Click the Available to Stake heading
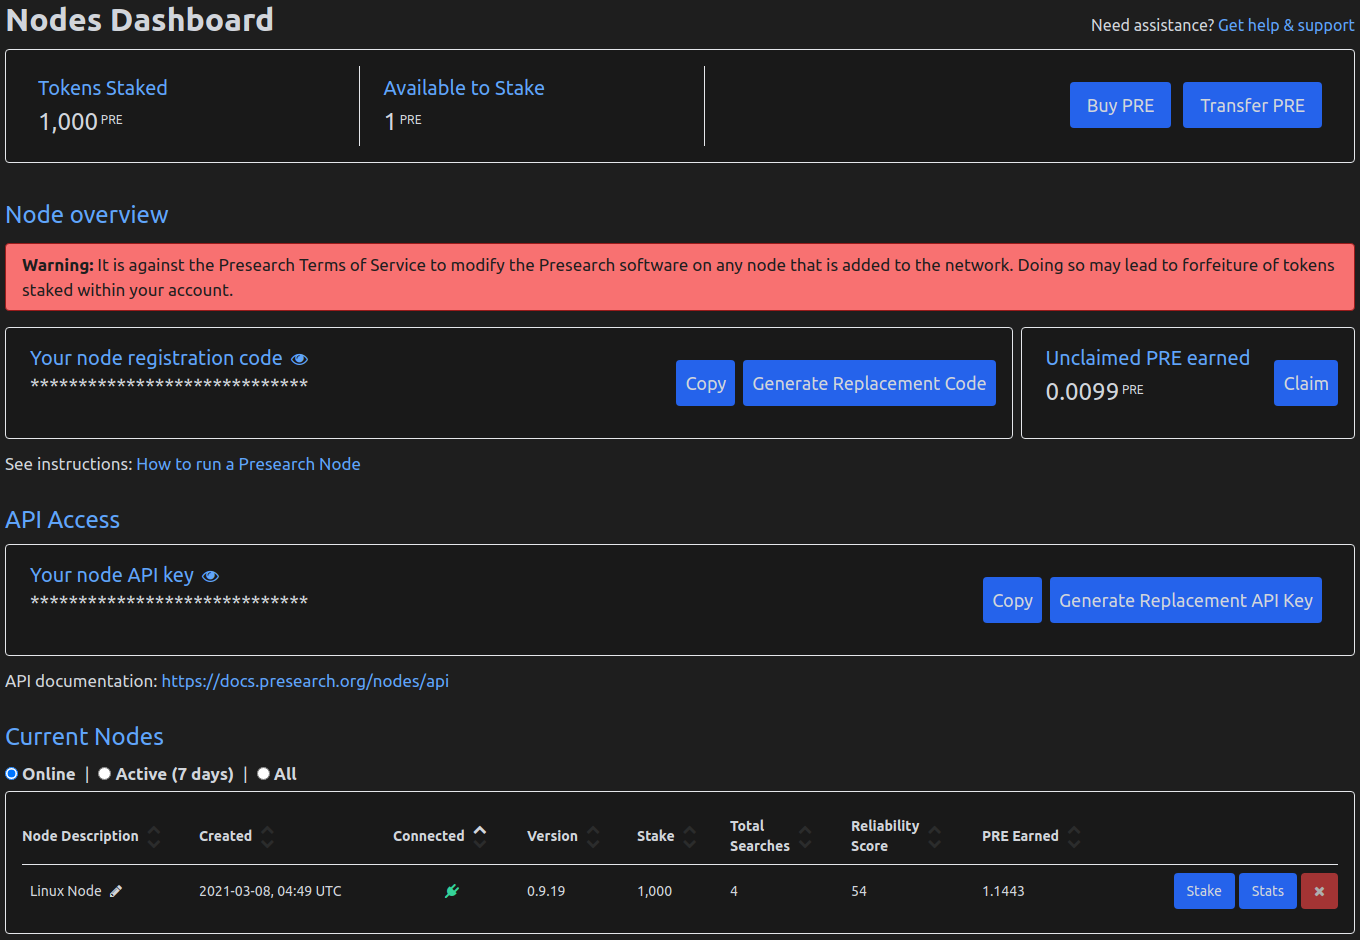 tap(464, 88)
